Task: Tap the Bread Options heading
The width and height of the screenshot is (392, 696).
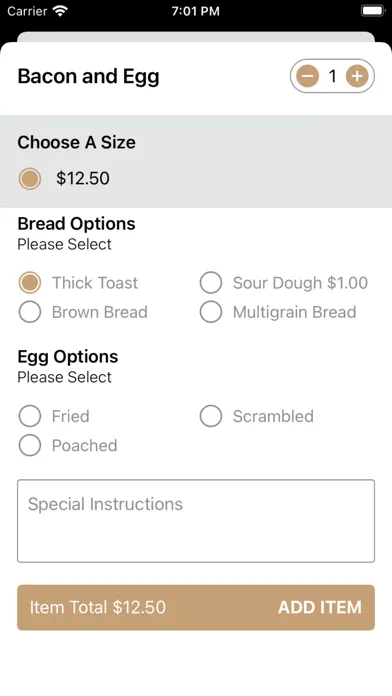Action: coord(76,224)
